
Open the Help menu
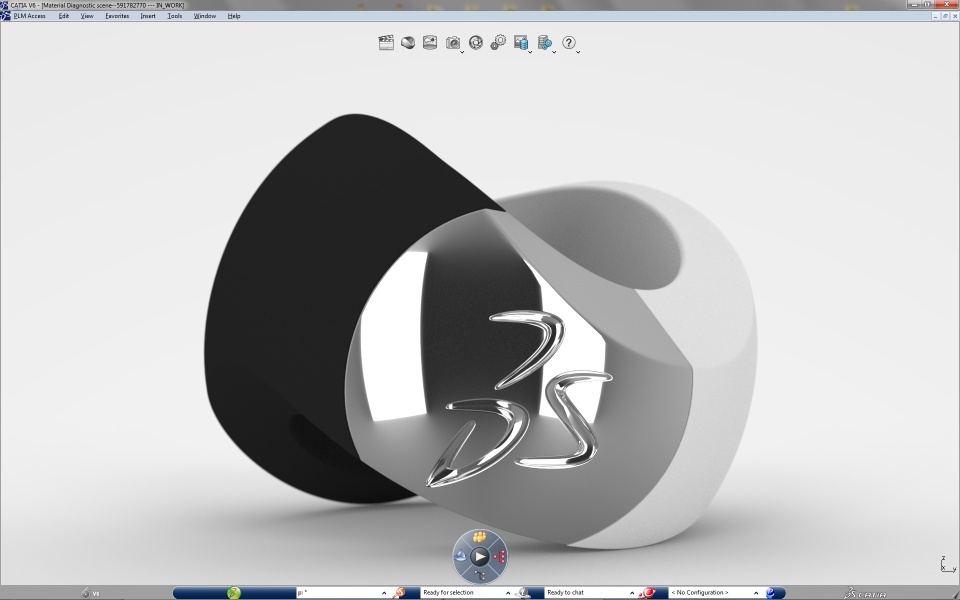click(234, 16)
